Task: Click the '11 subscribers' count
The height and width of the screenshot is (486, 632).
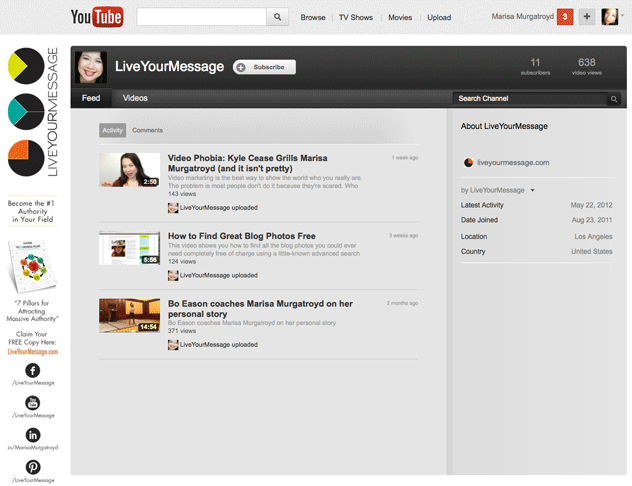Action: (x=535, y=67)
